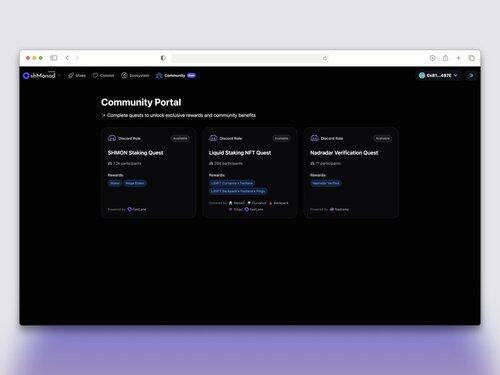
Task: Open a new tab with plus icon
Action: (x=458, y=58)
